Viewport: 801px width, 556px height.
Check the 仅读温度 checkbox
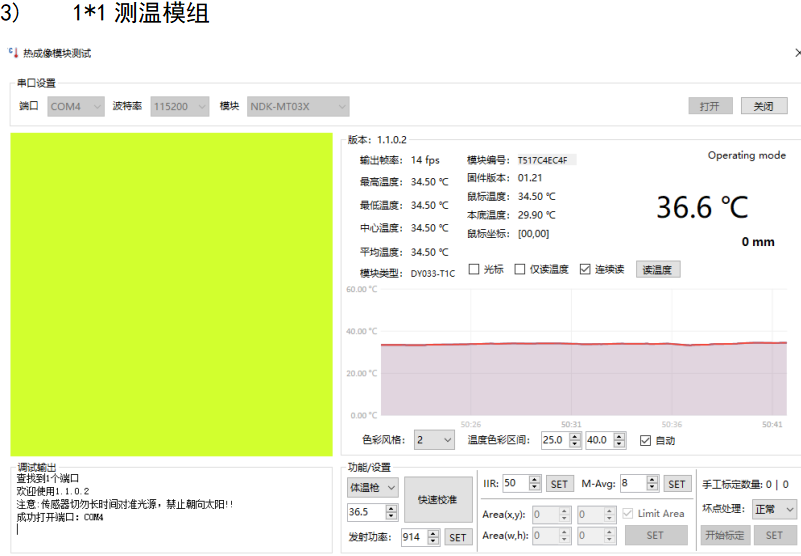[x=520, y=269]
